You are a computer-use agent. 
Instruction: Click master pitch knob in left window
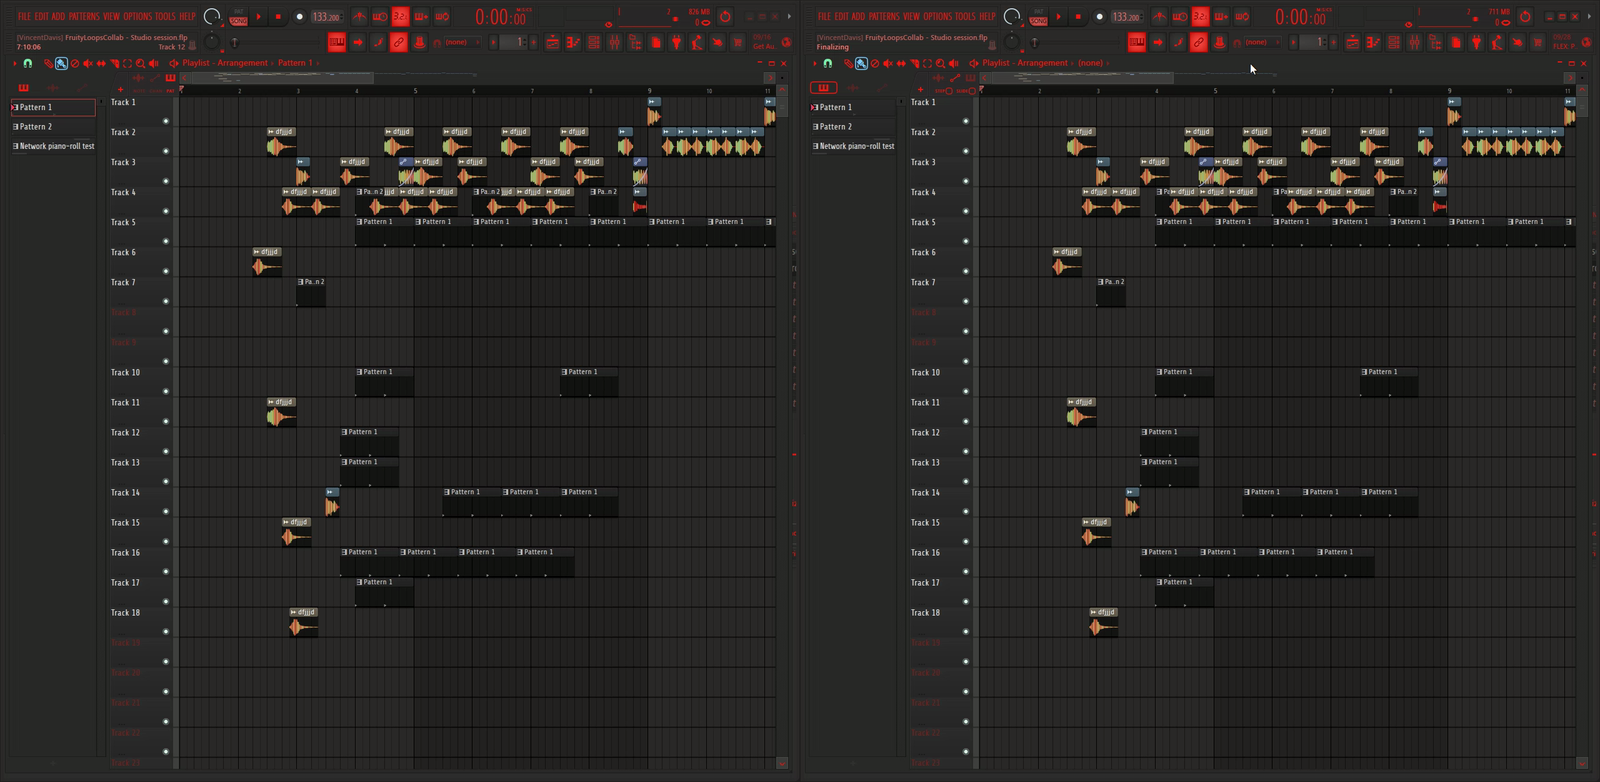pos(211,42)
